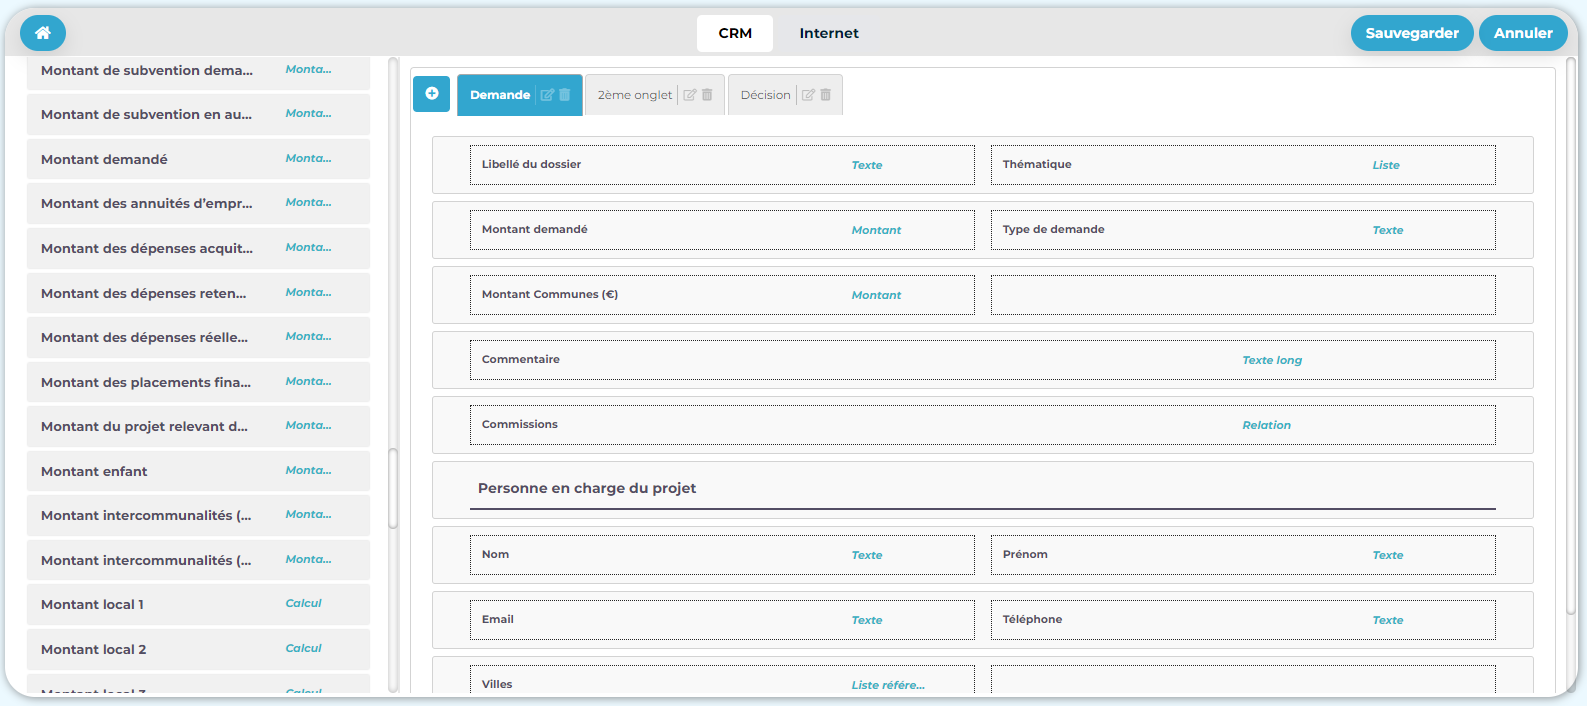Click the left field list scrollbar

pyautogui.click(x=393, y=488)
